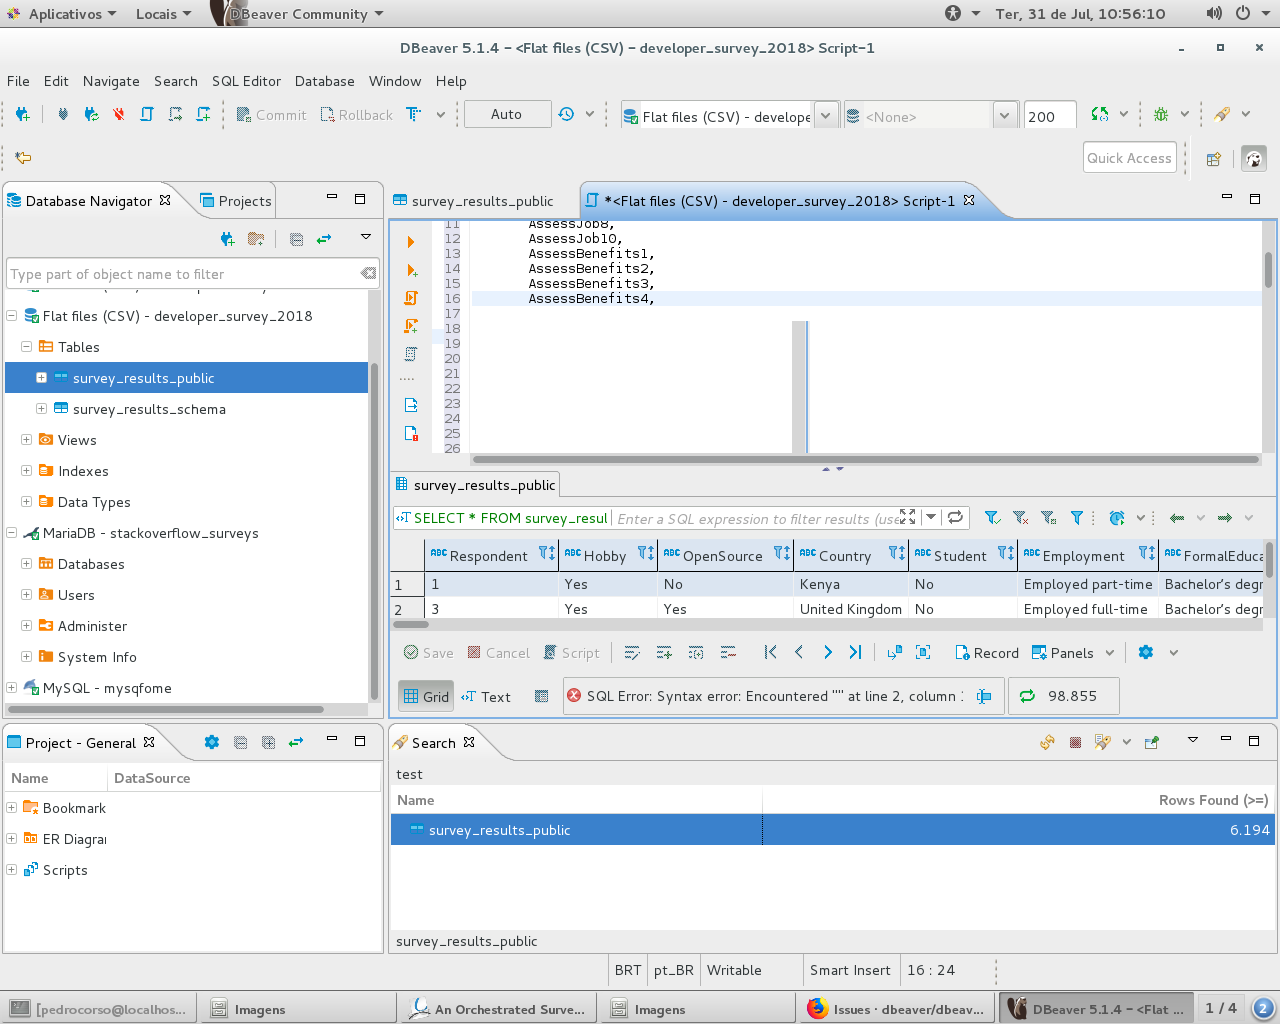Click the stop search red icon

click(x=1075, y=742)
